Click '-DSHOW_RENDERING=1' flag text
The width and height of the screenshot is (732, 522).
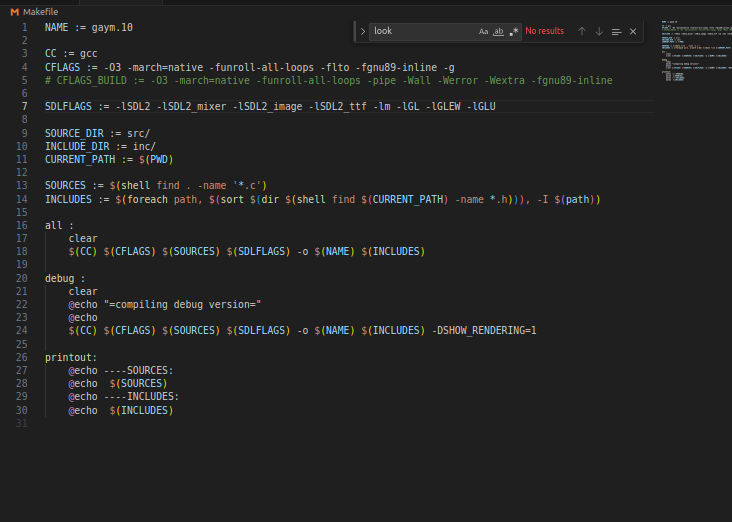click(x=484, y=331)
